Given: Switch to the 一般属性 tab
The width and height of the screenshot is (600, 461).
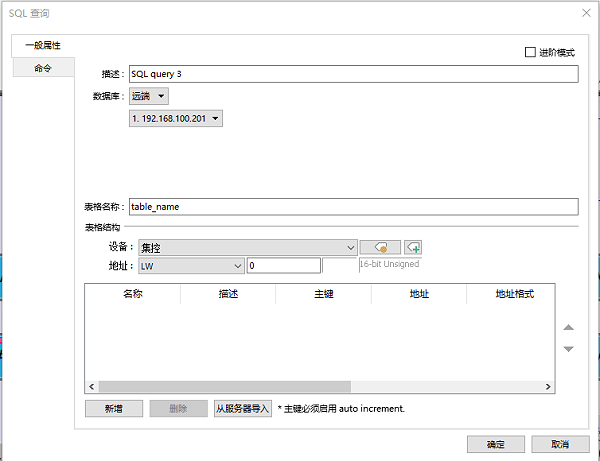Looking at the screenshot, I should (43, 46).
